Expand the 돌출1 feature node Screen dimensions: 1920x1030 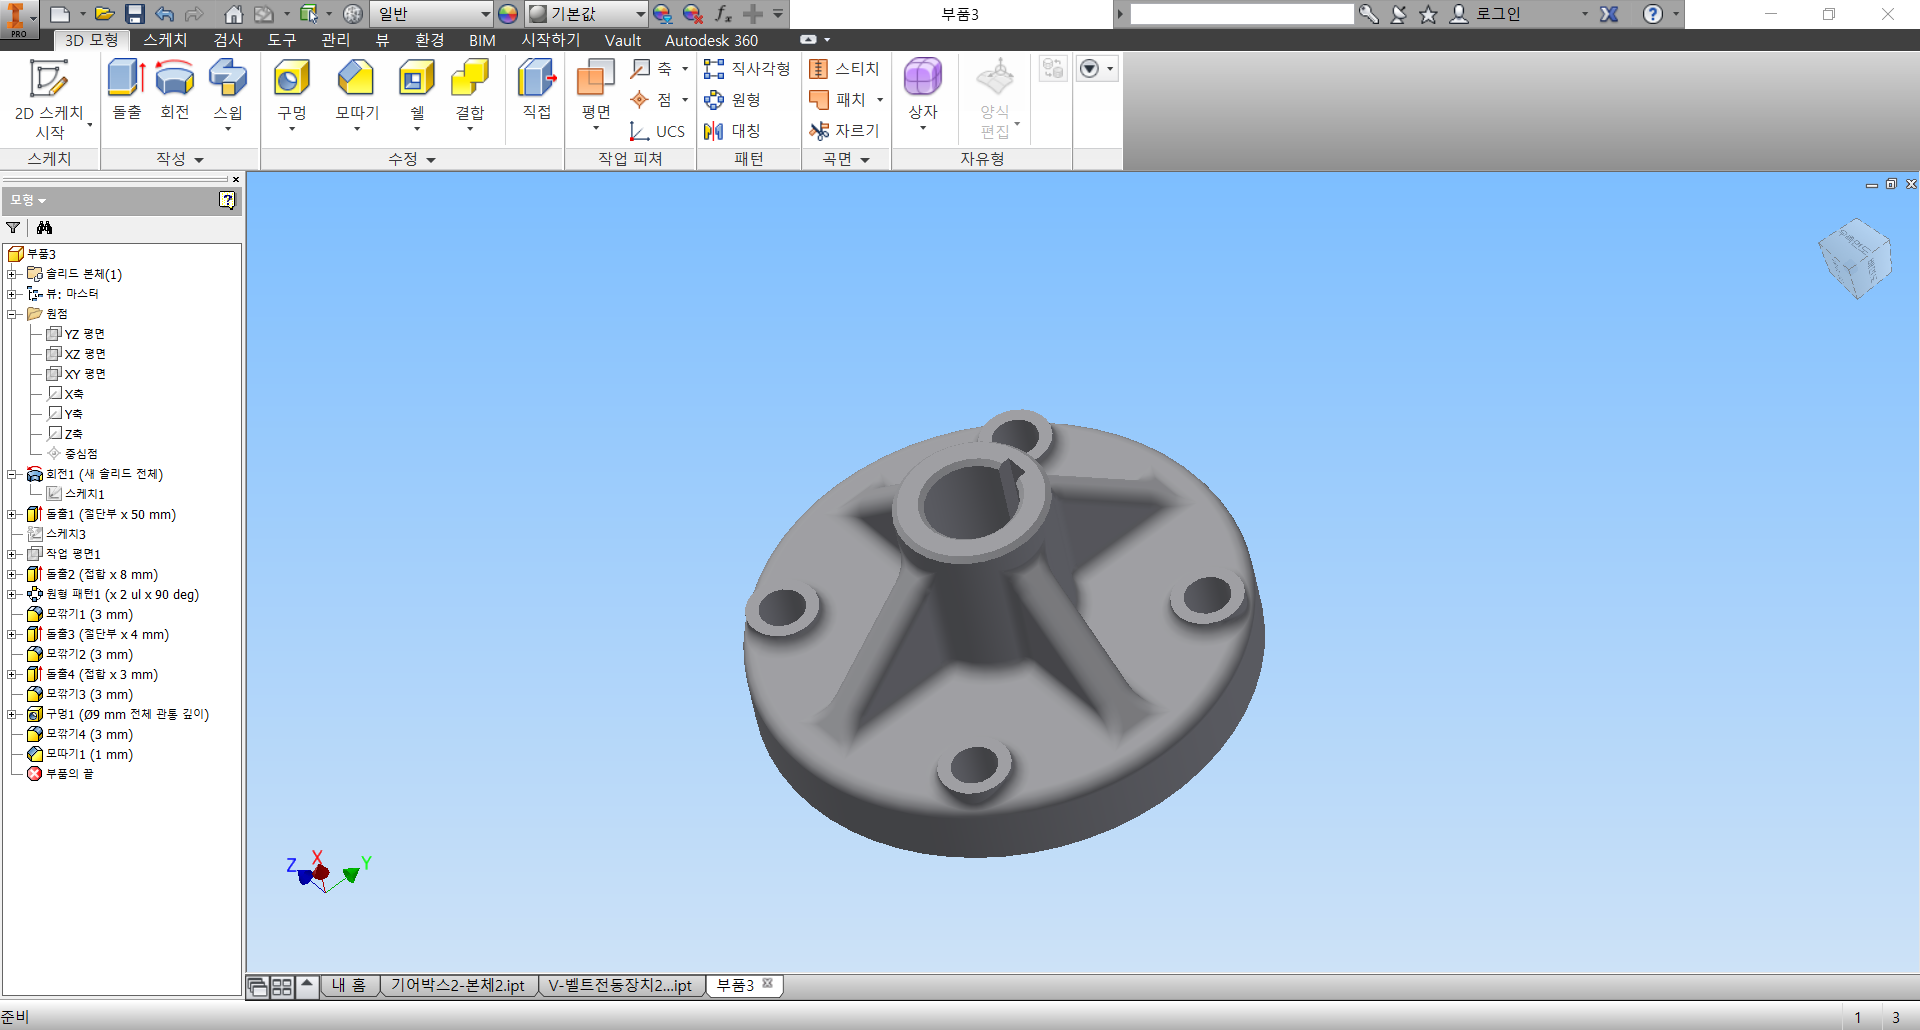[x=12, y=514]
